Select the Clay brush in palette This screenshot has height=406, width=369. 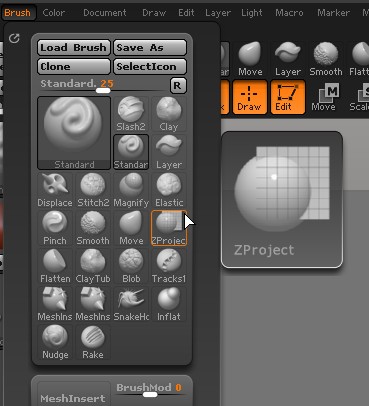pyautogui.click(x=169, y=114)
